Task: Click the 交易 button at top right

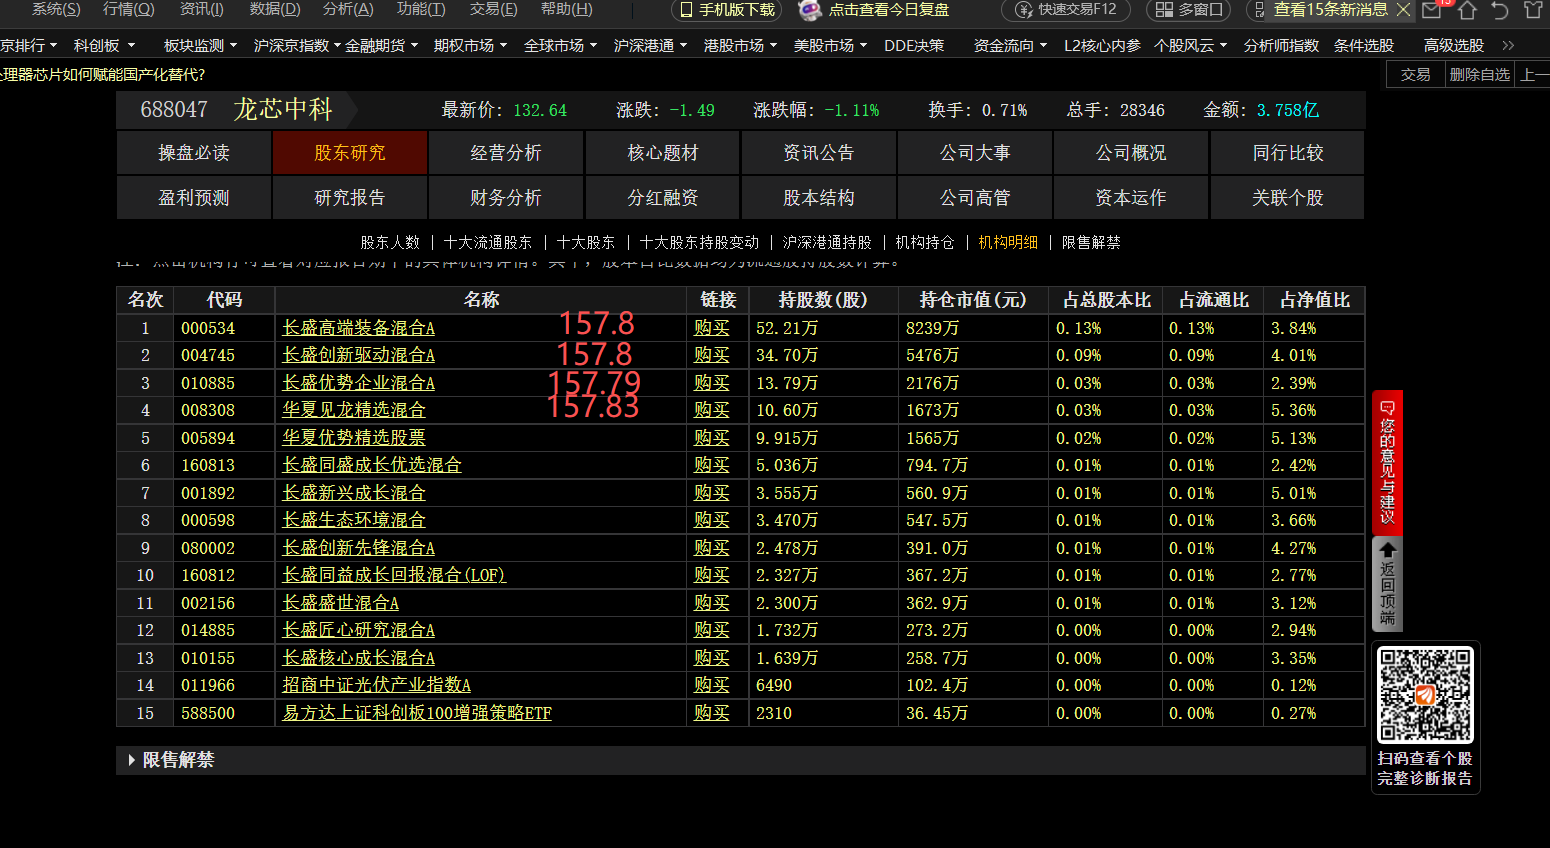Action: [1416, 75]
